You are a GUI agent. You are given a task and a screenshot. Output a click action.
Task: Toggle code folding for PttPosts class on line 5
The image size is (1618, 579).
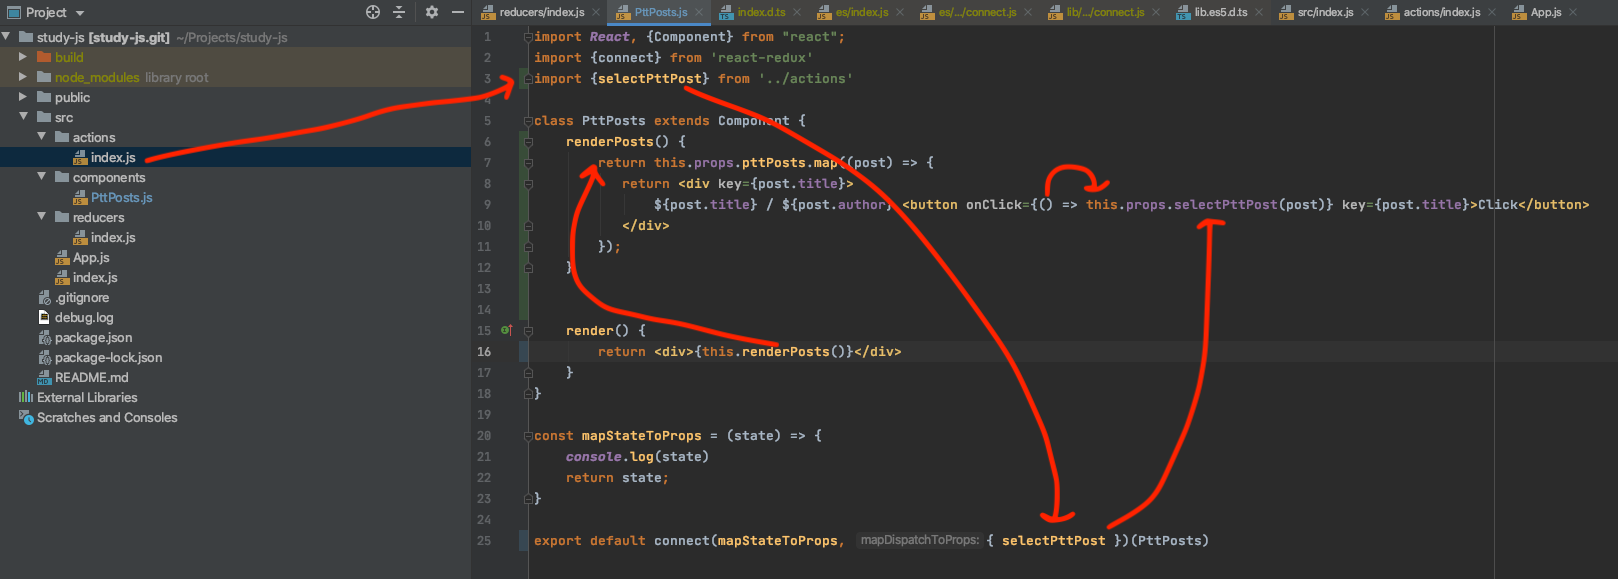[x=528, y=121]
